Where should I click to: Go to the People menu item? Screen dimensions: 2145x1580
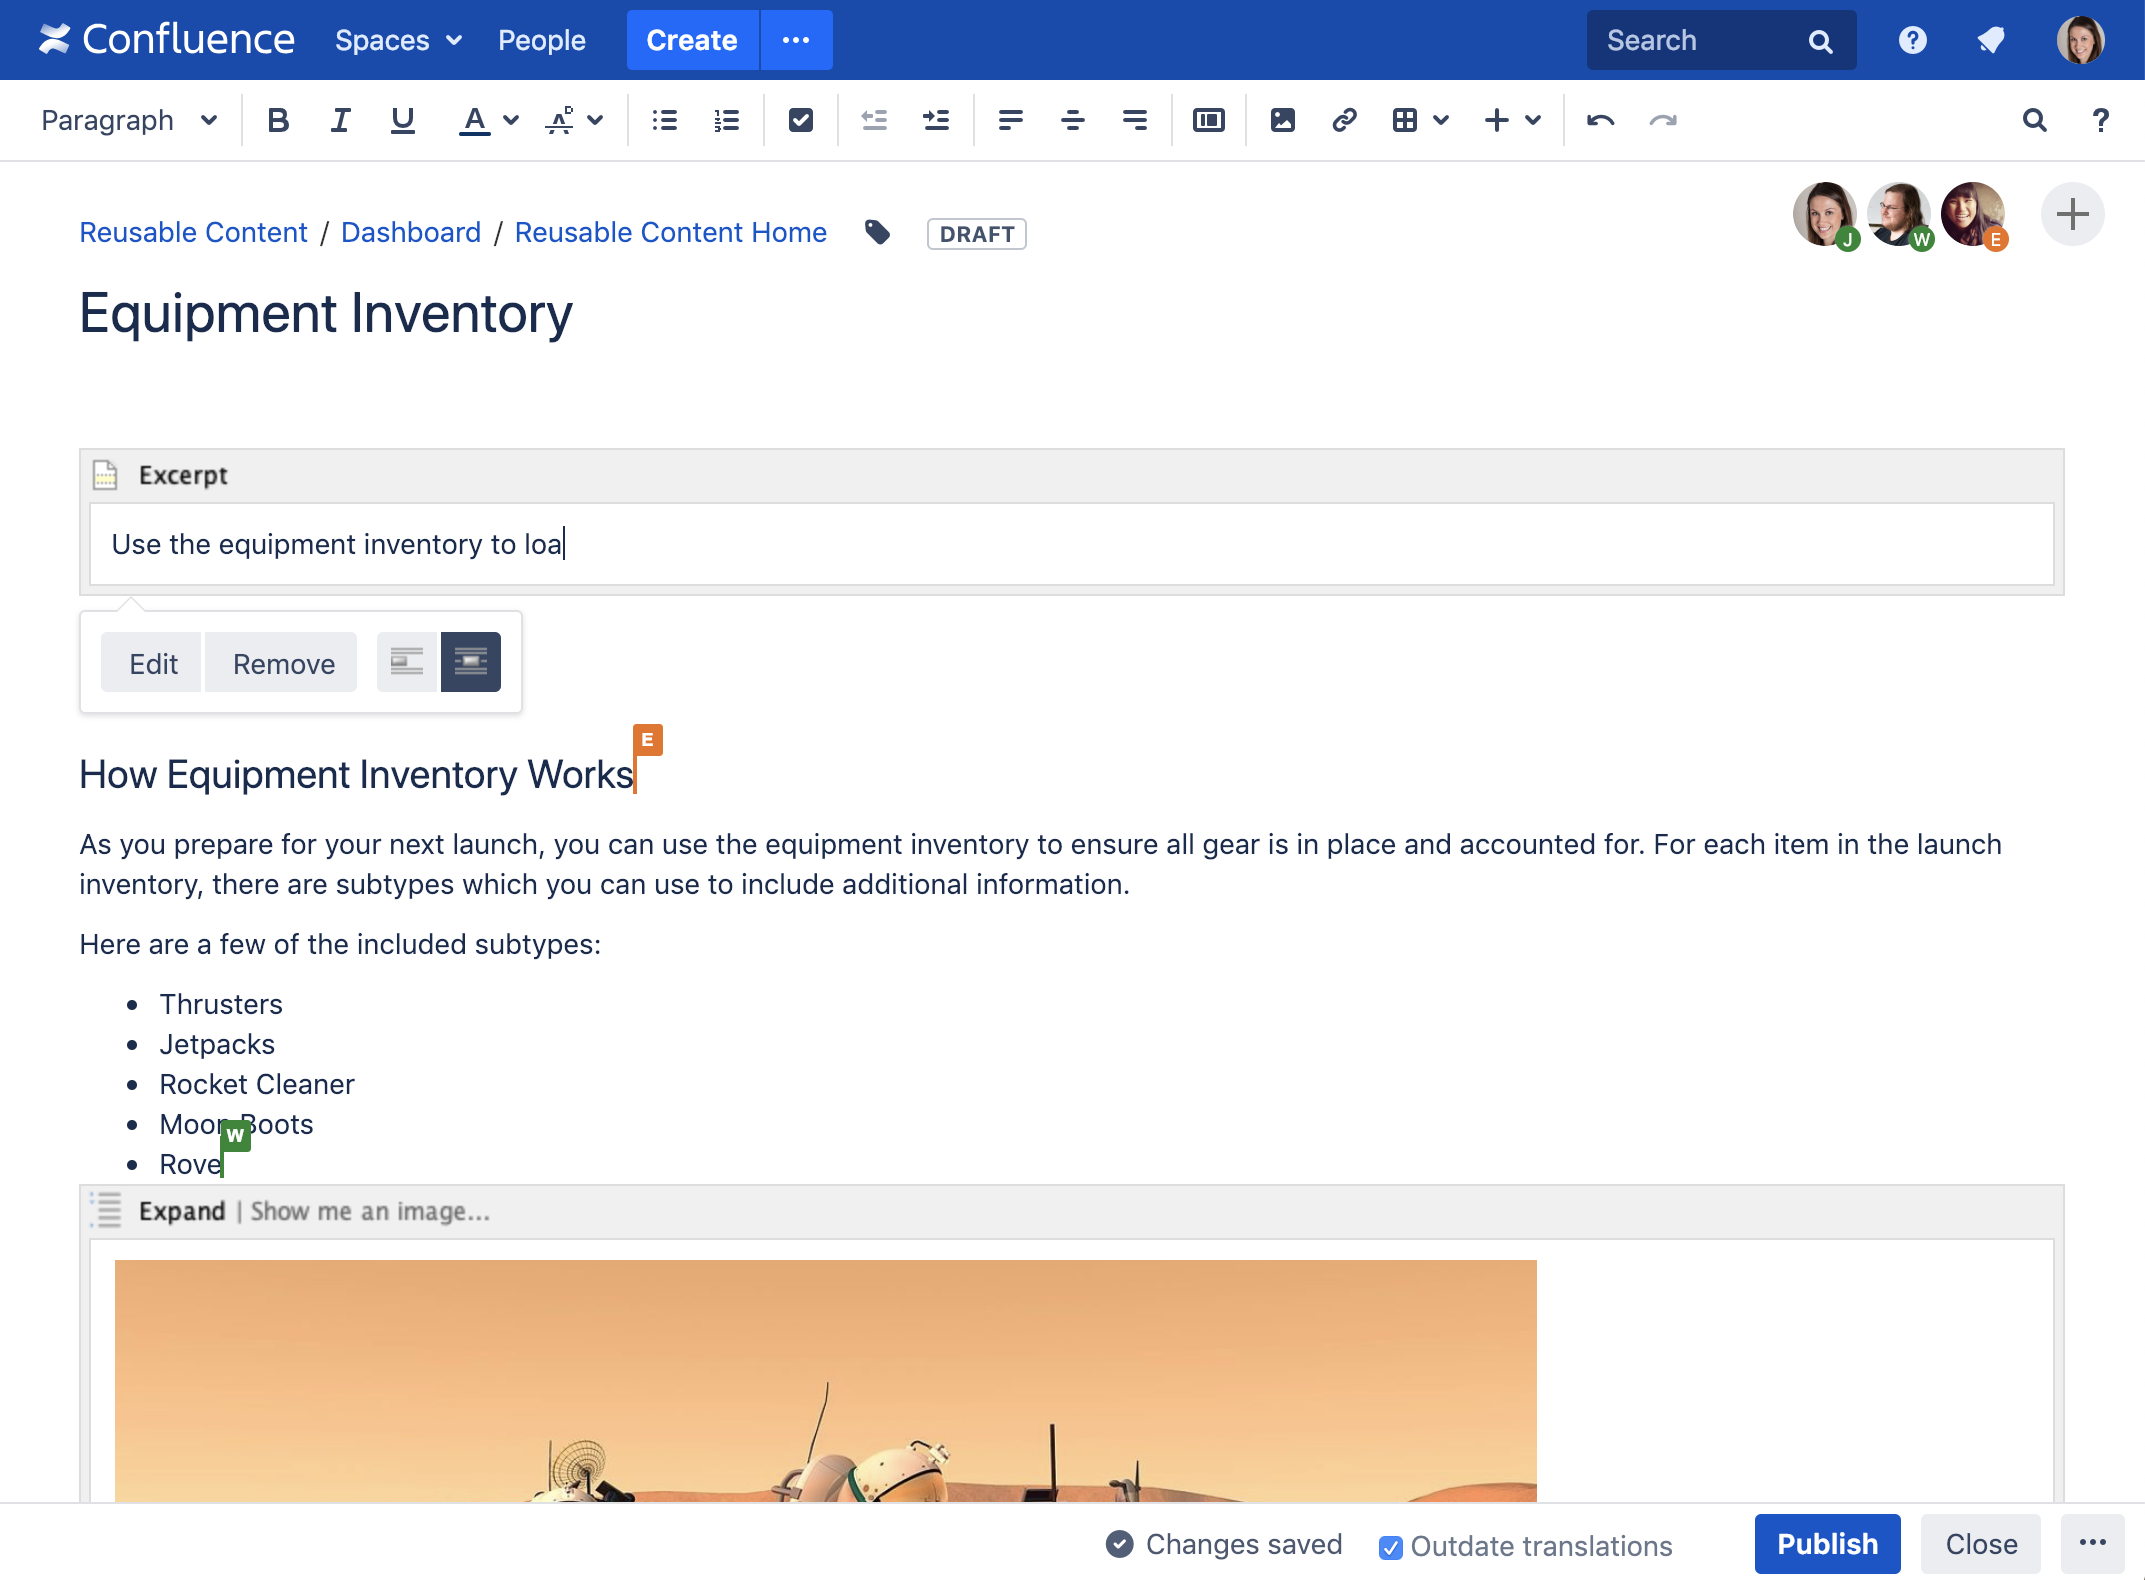coord(541,40)
